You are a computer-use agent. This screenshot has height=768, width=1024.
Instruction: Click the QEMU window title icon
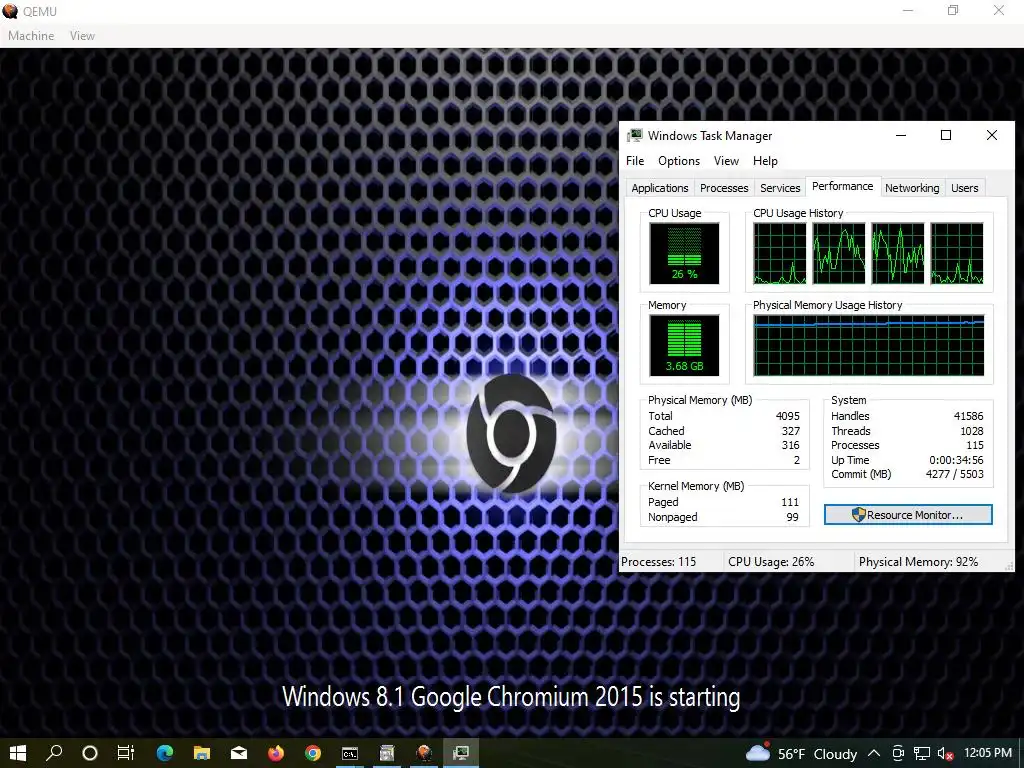10,10
